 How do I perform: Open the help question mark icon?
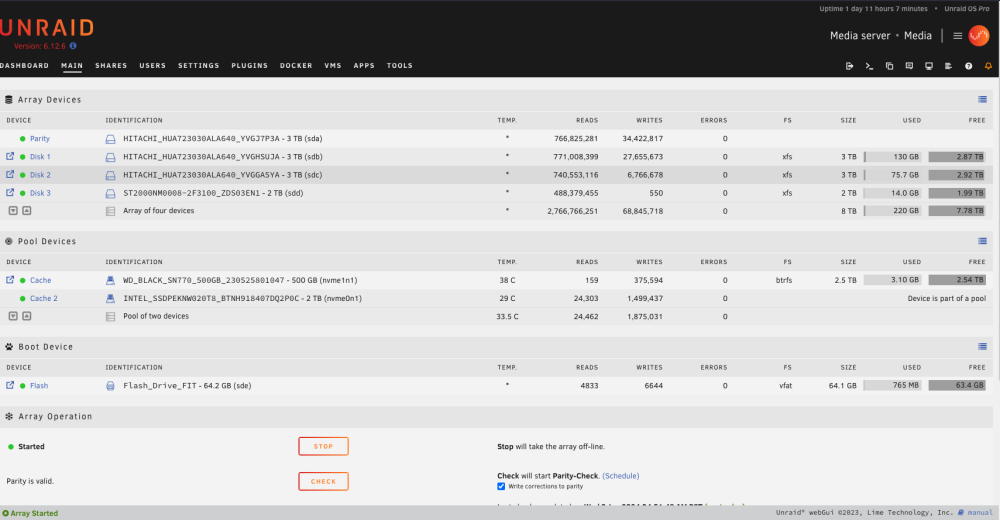(x=969, y=66)
